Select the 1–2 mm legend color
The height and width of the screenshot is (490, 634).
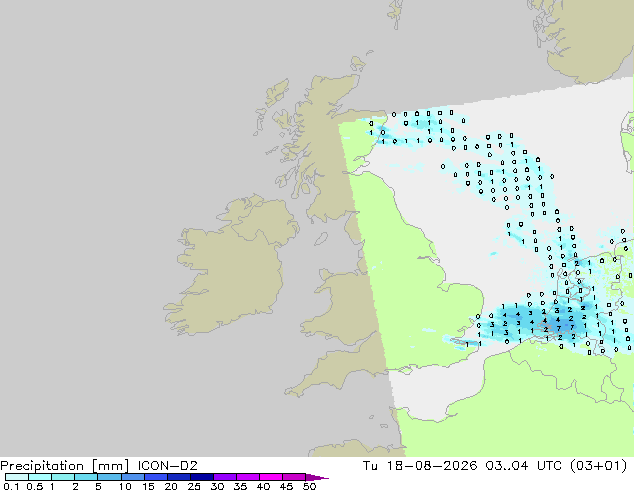click(63, 477)
